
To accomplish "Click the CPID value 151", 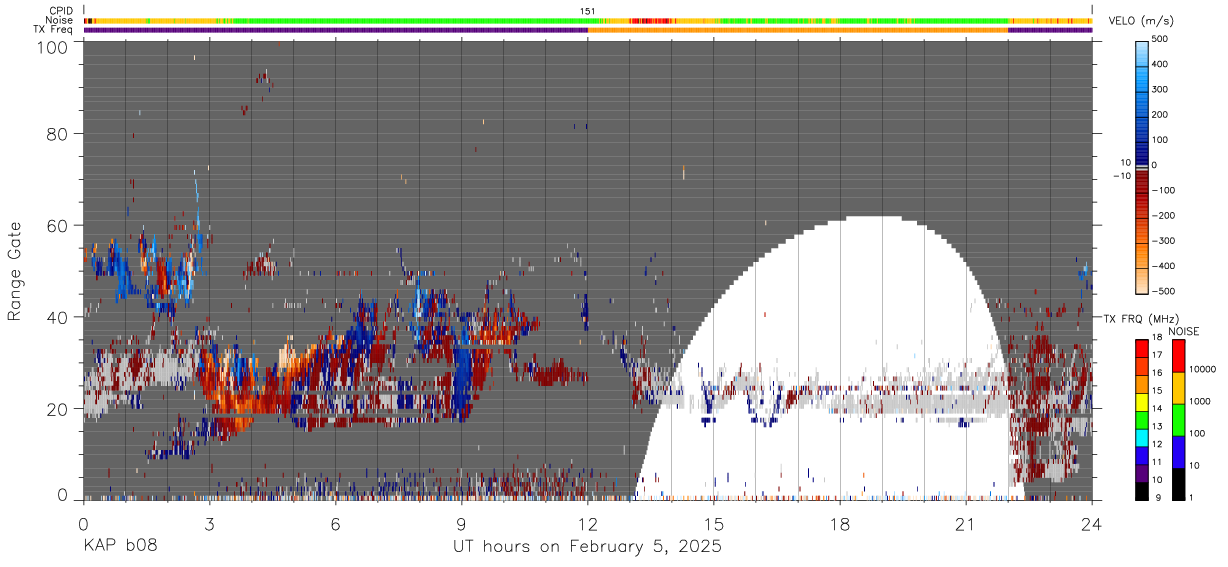I will 588,11.
